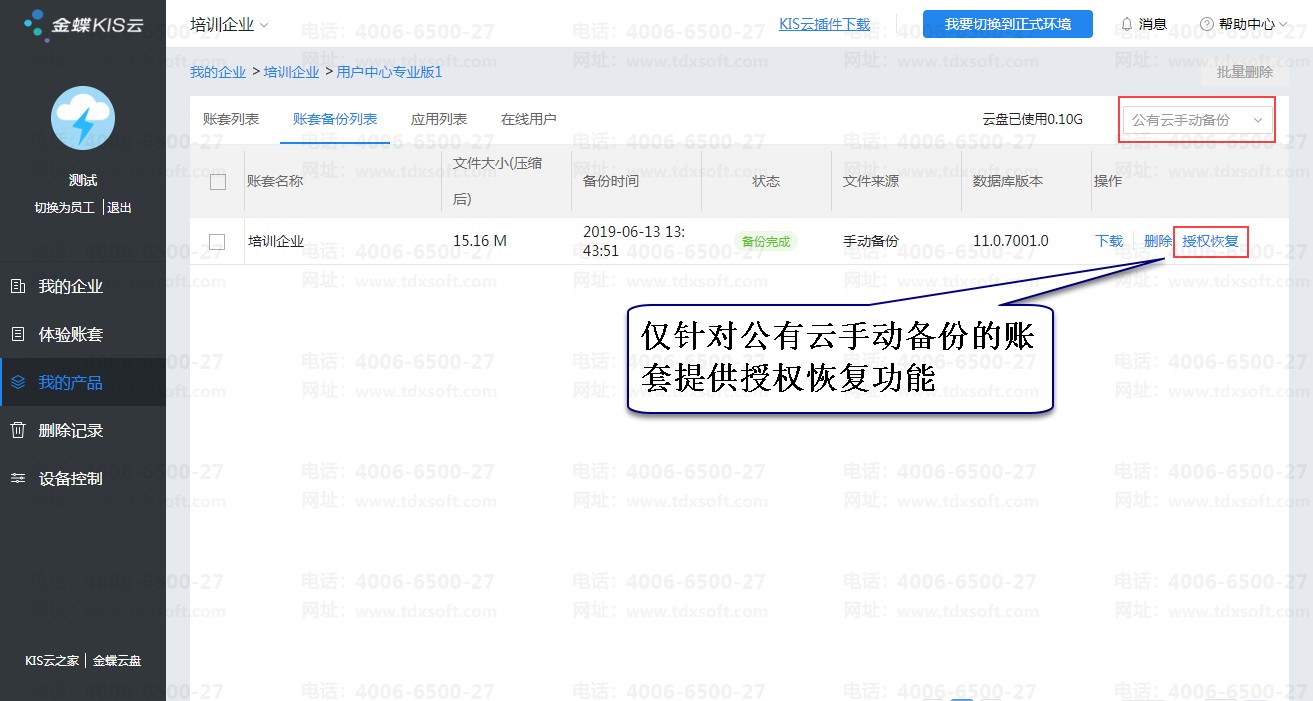Screen dimensions: 1313x701
Task: Click the 删除记录 trash icon
Action: coord(18,431)
